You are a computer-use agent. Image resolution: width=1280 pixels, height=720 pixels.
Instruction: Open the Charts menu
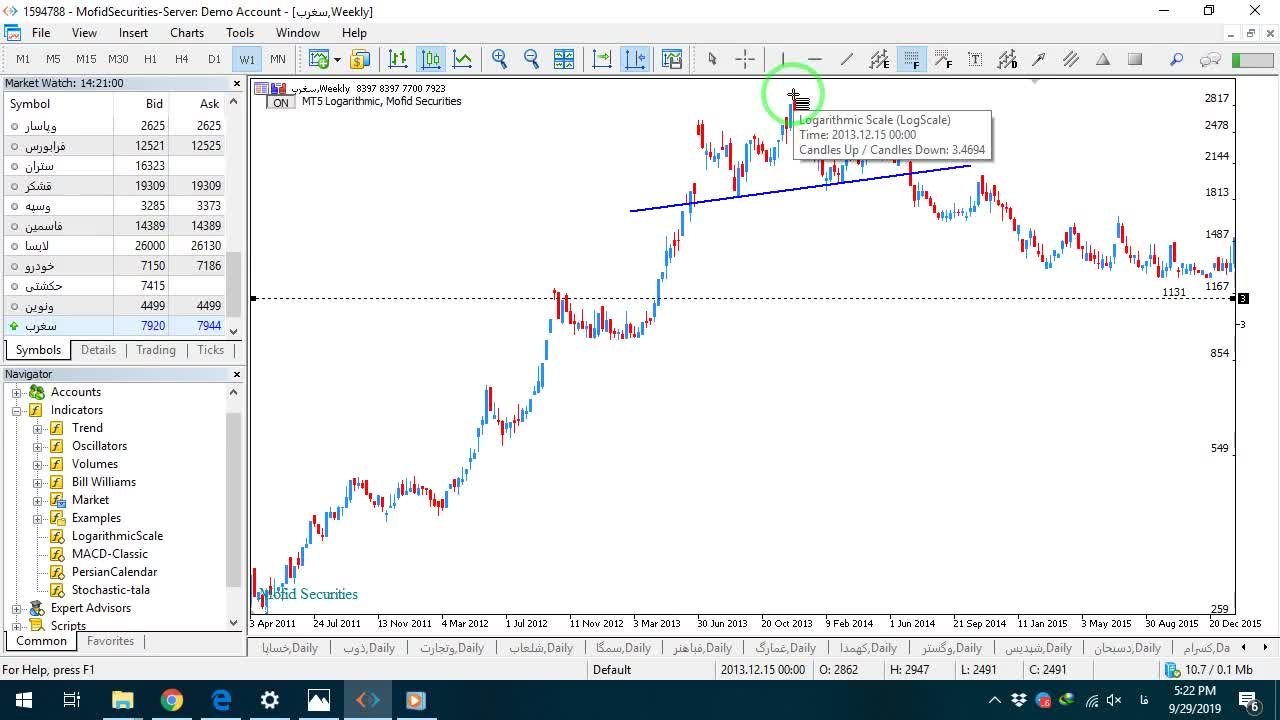click(187, 33)
